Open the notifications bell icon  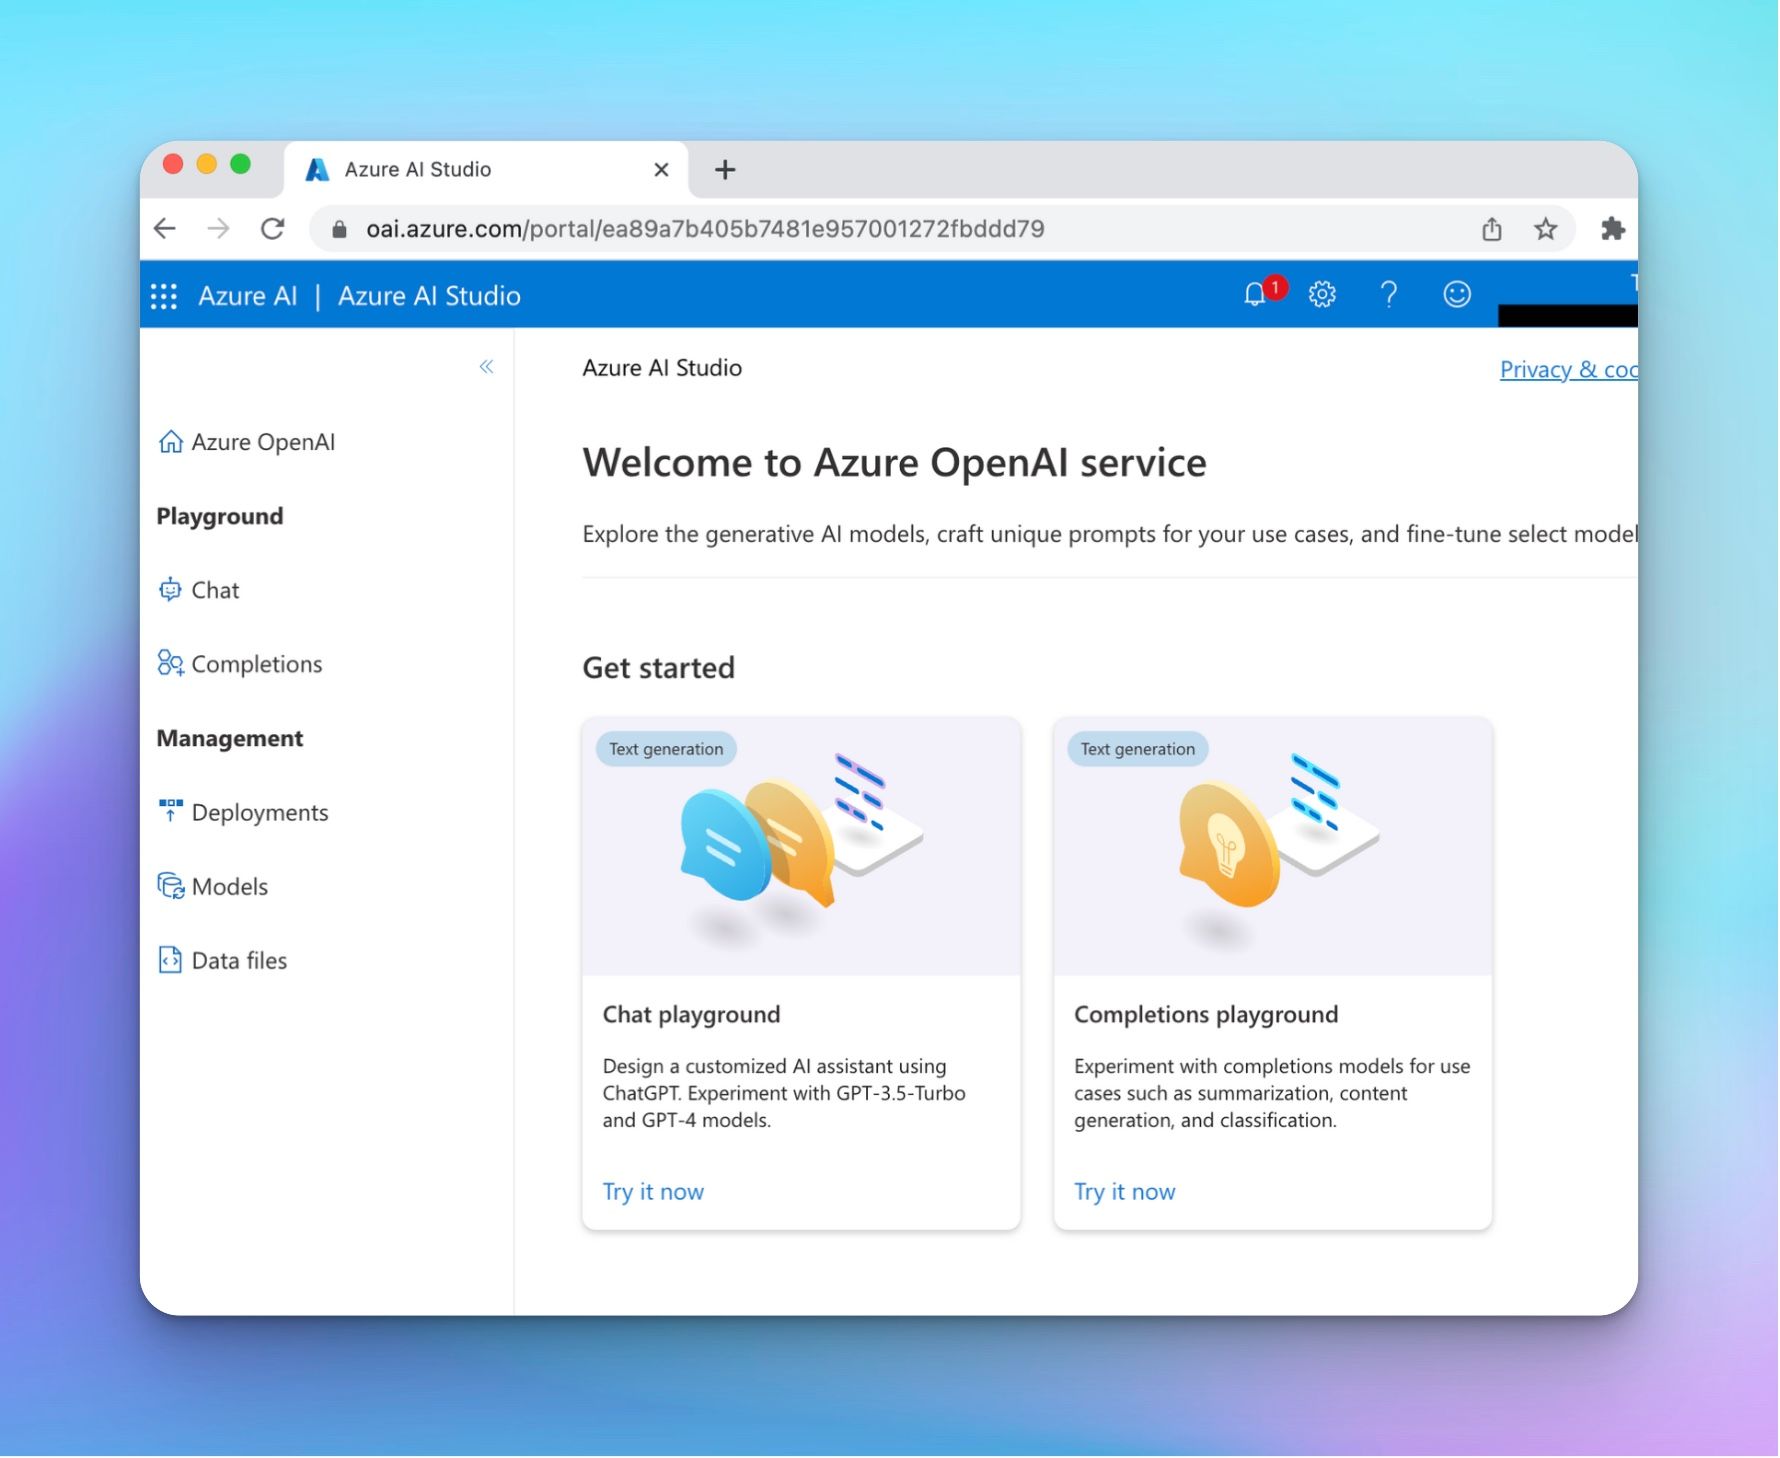(x=1255, y=295)
